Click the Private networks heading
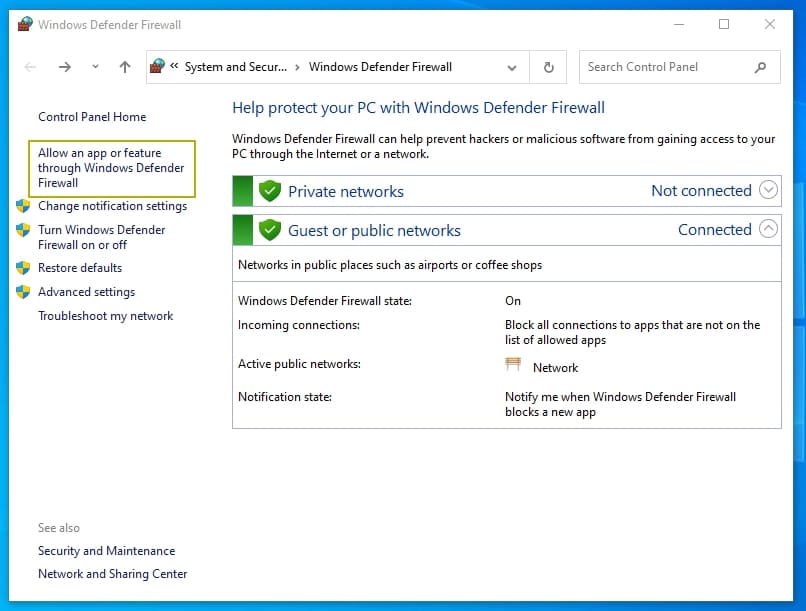This screenshot has height=611, width=806. click(x=346, y=191)
